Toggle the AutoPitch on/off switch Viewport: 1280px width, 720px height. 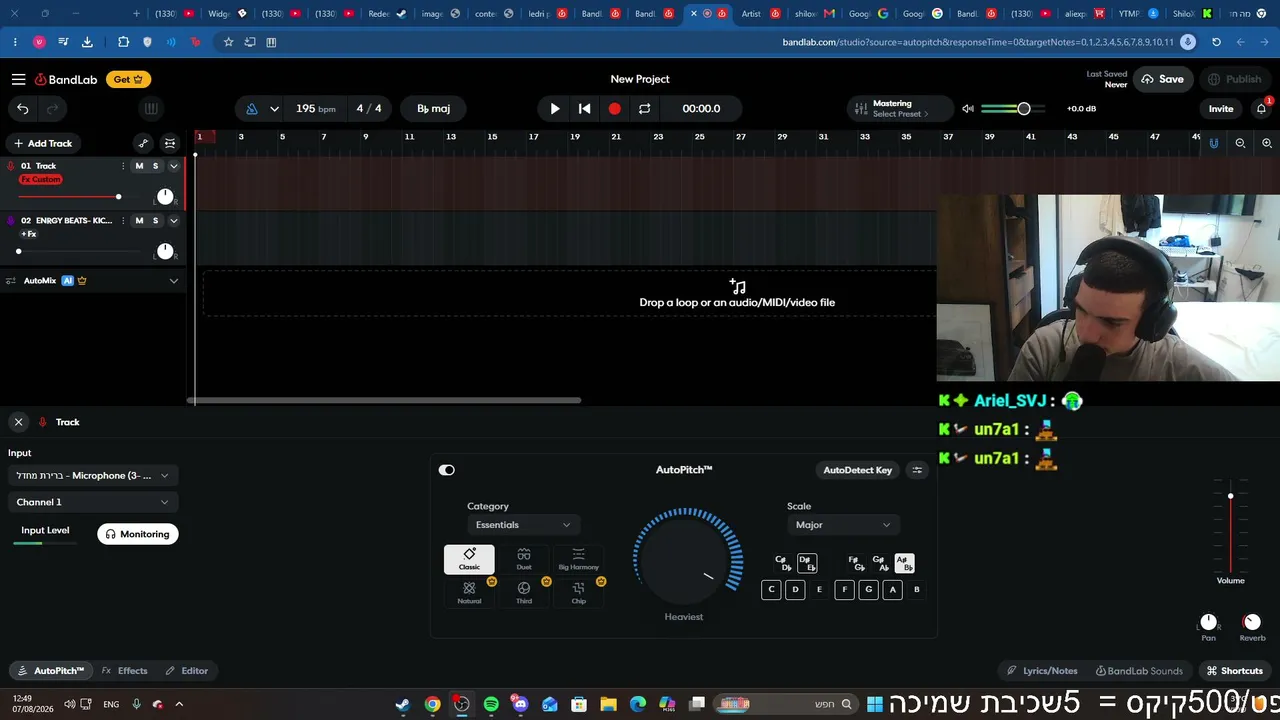pos(447,470)
